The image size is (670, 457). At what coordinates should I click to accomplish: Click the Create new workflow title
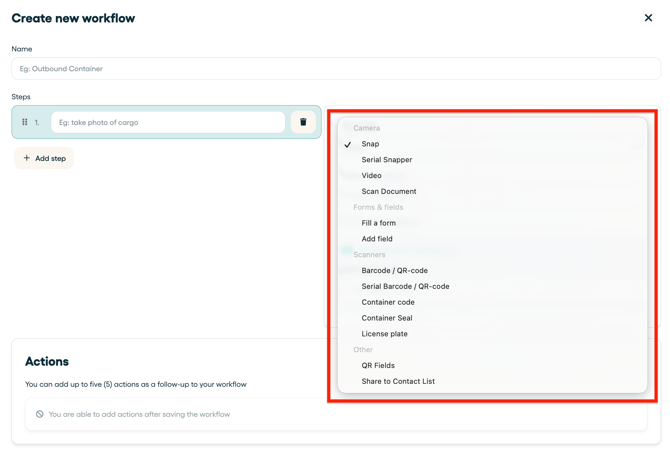[73, 18]
